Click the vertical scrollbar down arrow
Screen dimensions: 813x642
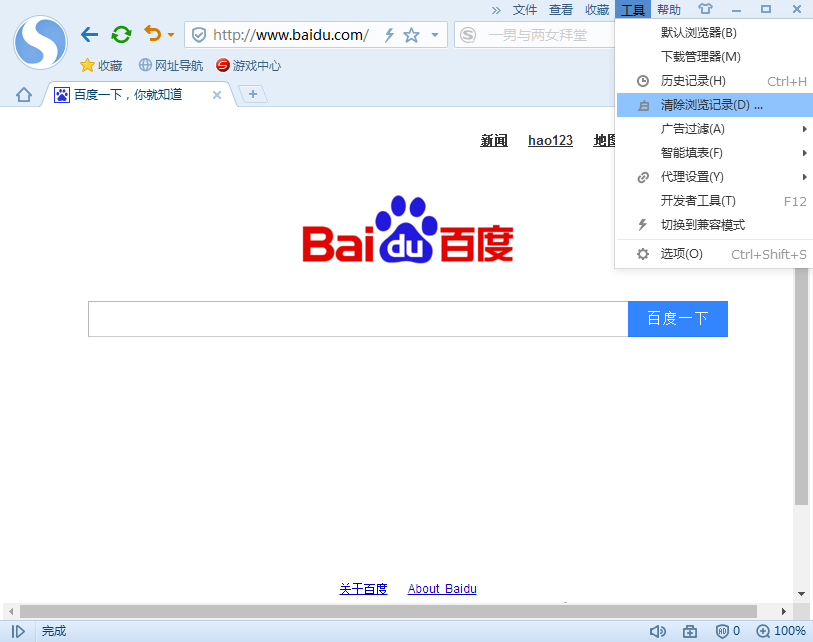[x=801, y=594]
